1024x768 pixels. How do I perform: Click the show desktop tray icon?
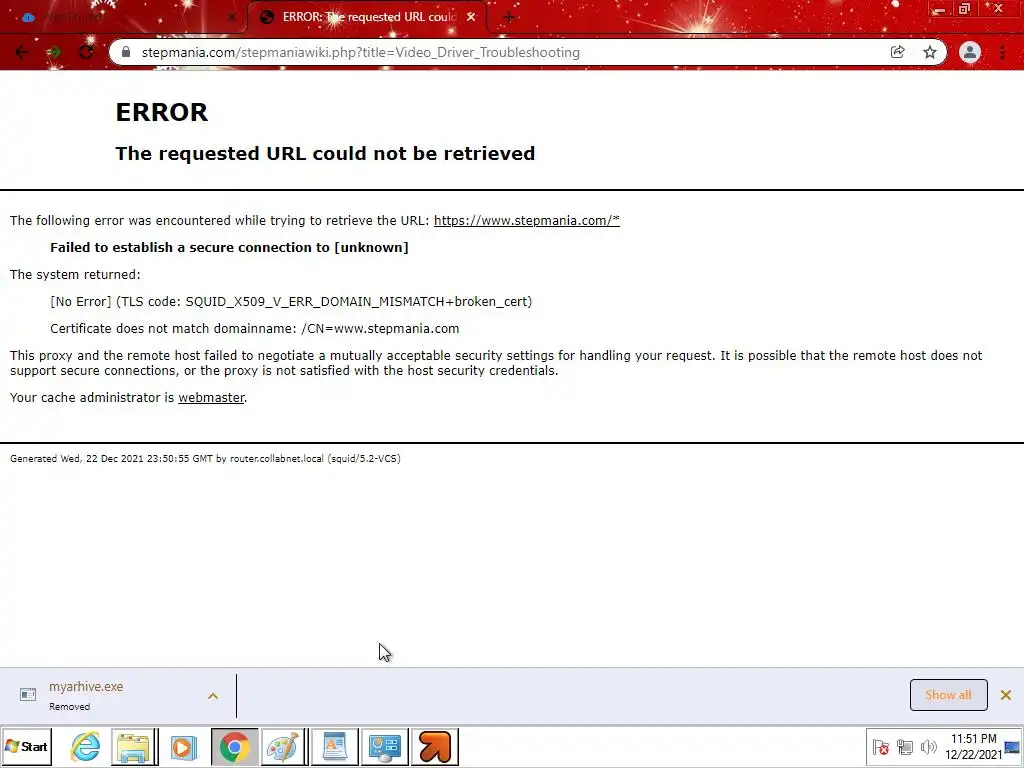[1012, 747]
